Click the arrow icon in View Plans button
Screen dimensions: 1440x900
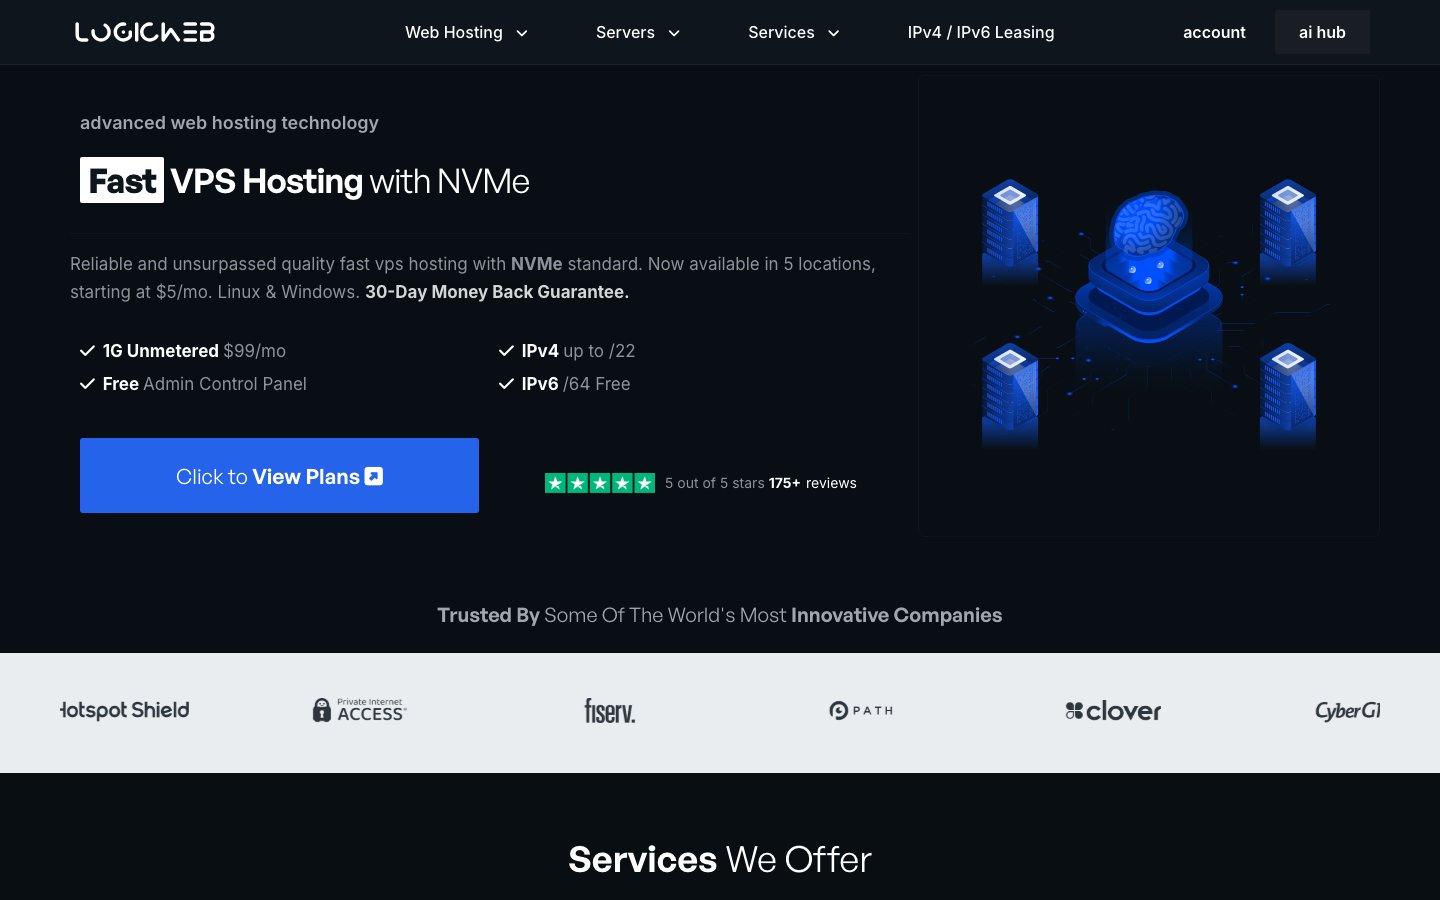coord(374,476)
